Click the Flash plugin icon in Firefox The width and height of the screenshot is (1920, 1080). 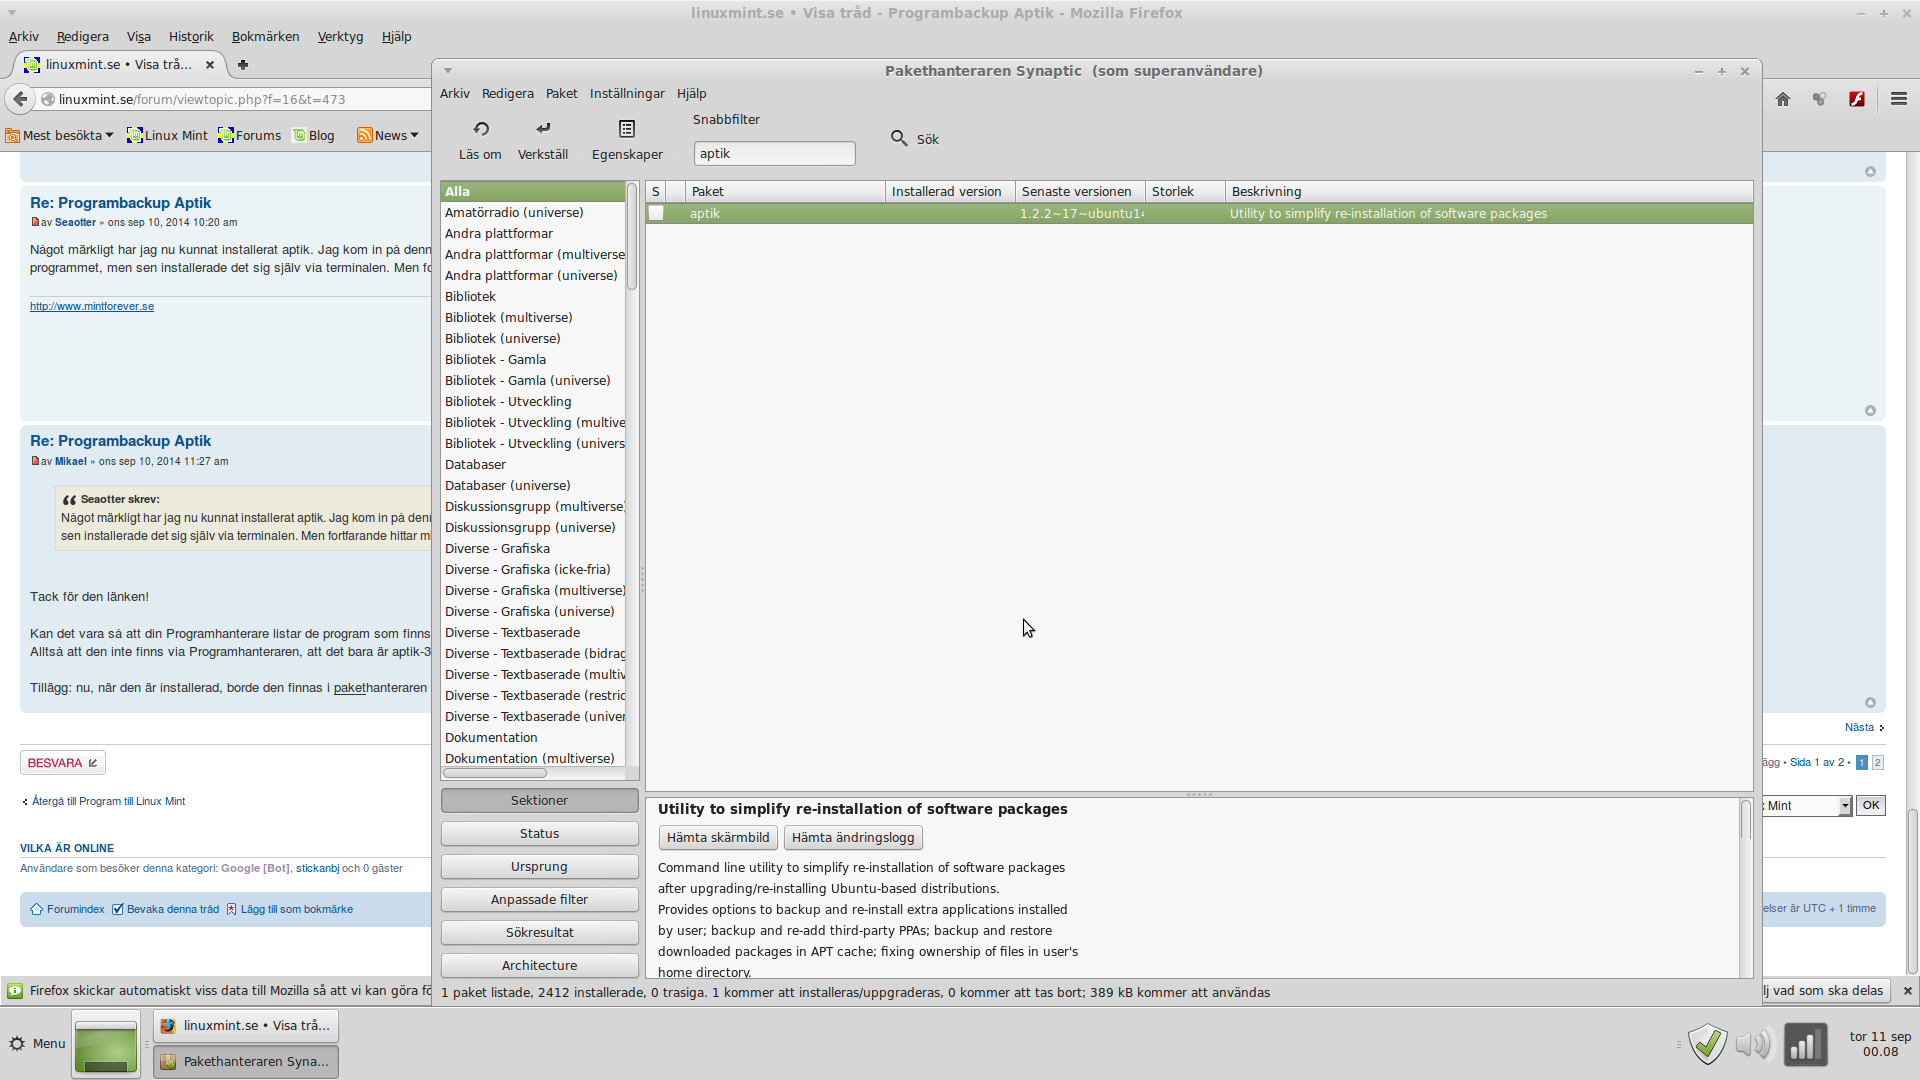1857,99
